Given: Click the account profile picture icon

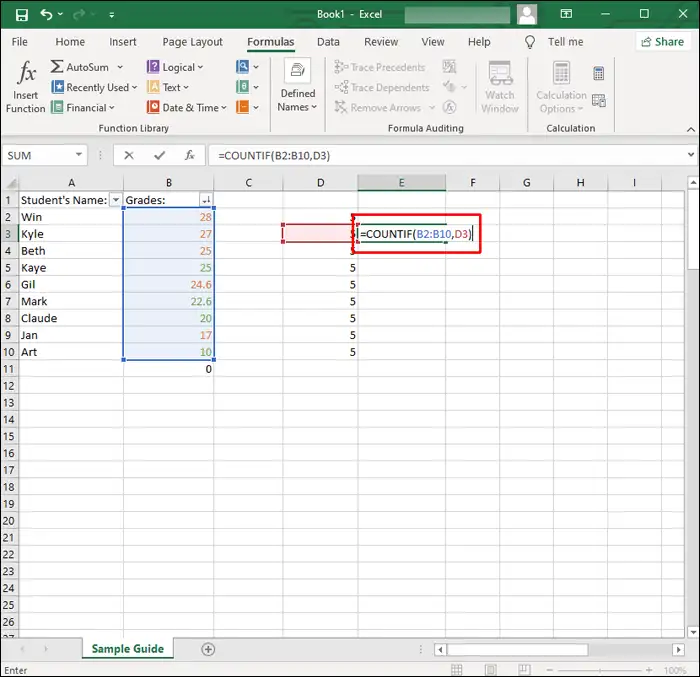Looking at the screenshot, I should (527, 14).
